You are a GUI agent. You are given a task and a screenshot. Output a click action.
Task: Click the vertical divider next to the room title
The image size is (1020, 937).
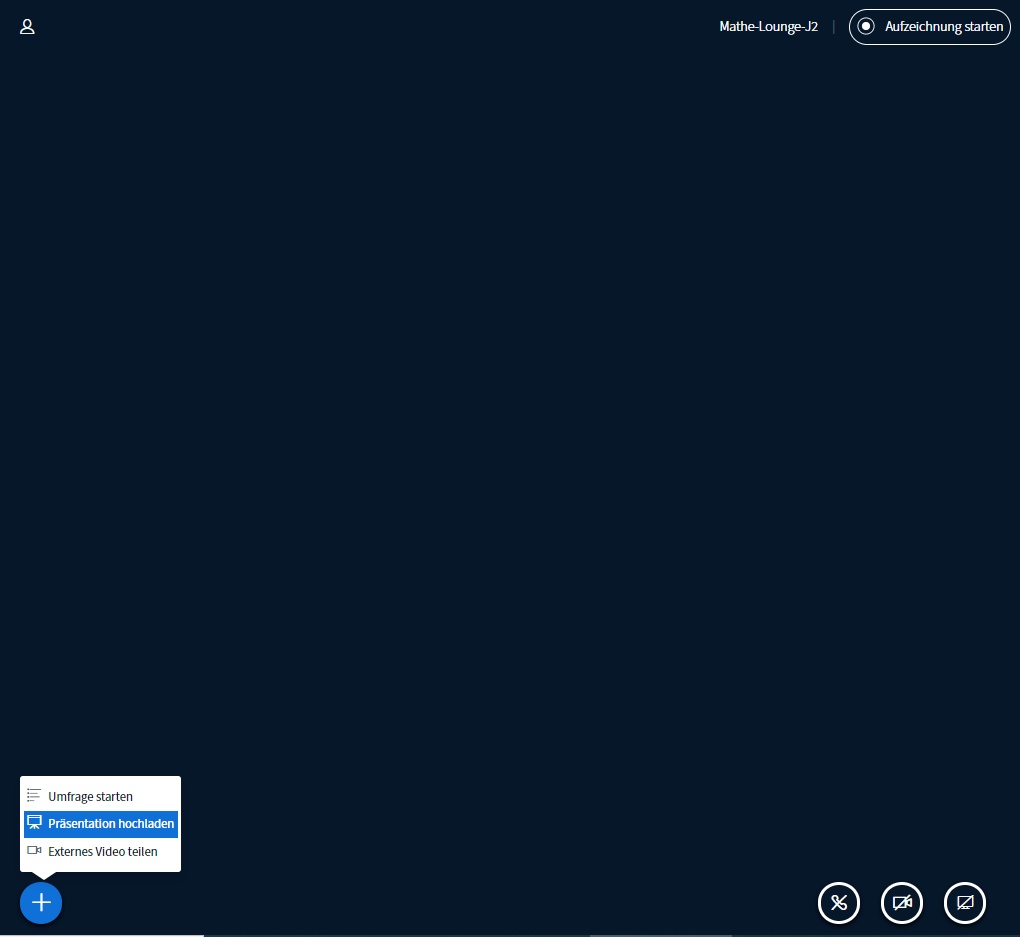833,27
